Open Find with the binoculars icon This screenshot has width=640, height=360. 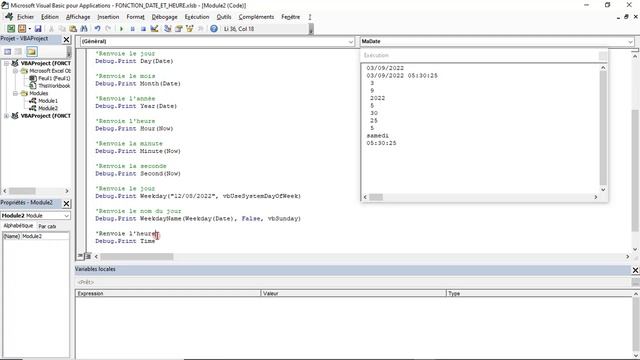84,29
